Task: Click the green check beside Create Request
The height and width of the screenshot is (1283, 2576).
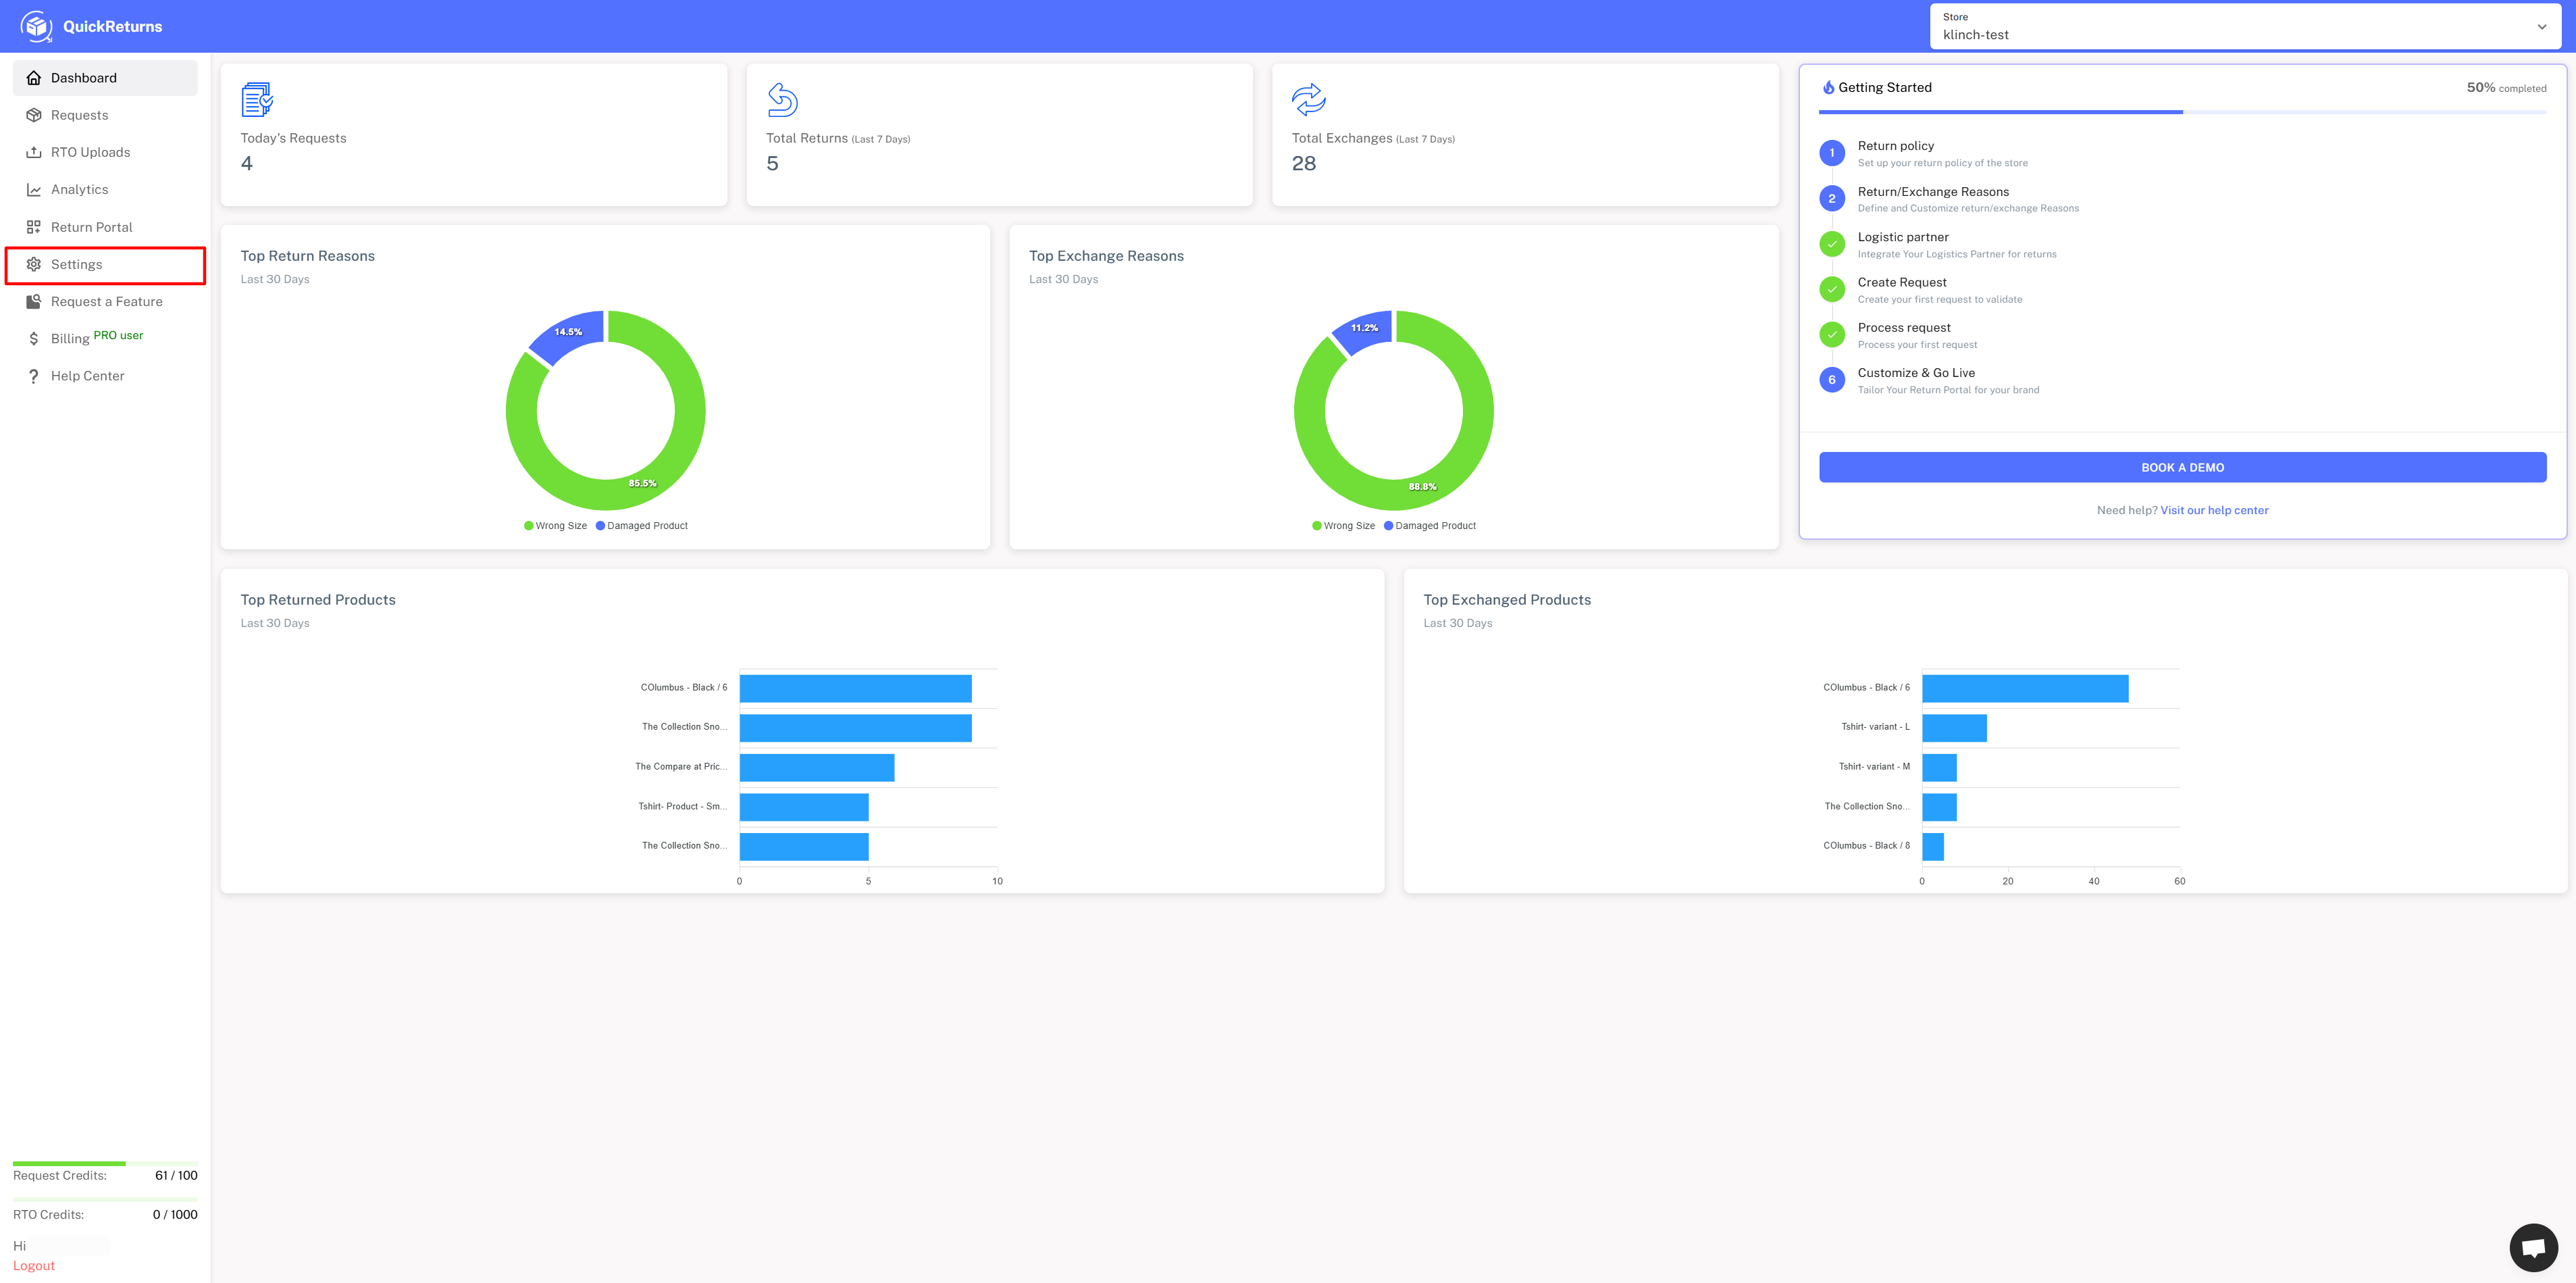Action: (1832, 289)
